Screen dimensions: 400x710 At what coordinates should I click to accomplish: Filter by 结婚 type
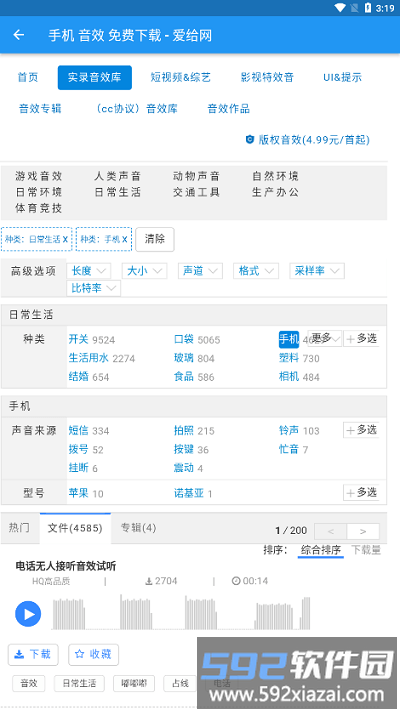78,377
